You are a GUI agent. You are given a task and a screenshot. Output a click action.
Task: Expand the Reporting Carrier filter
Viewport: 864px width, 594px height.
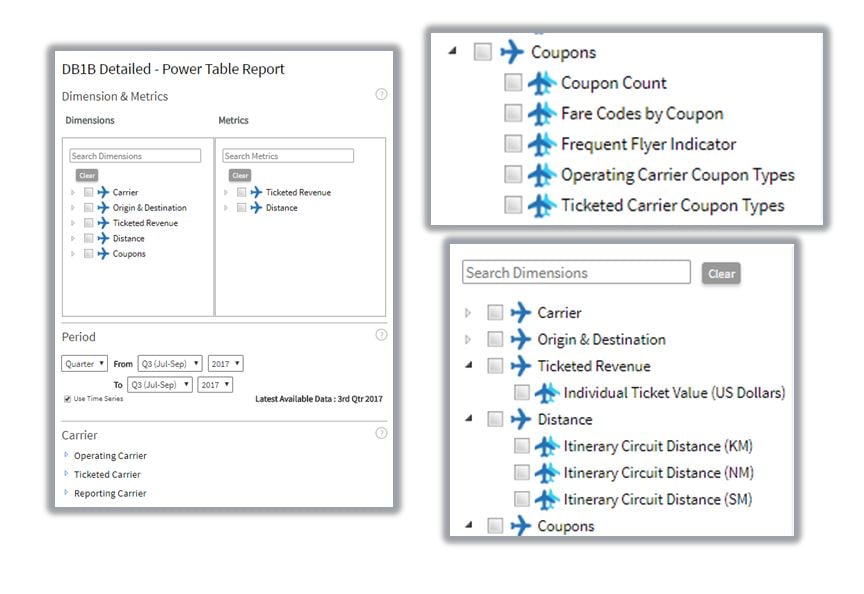[x=109, y=493]
